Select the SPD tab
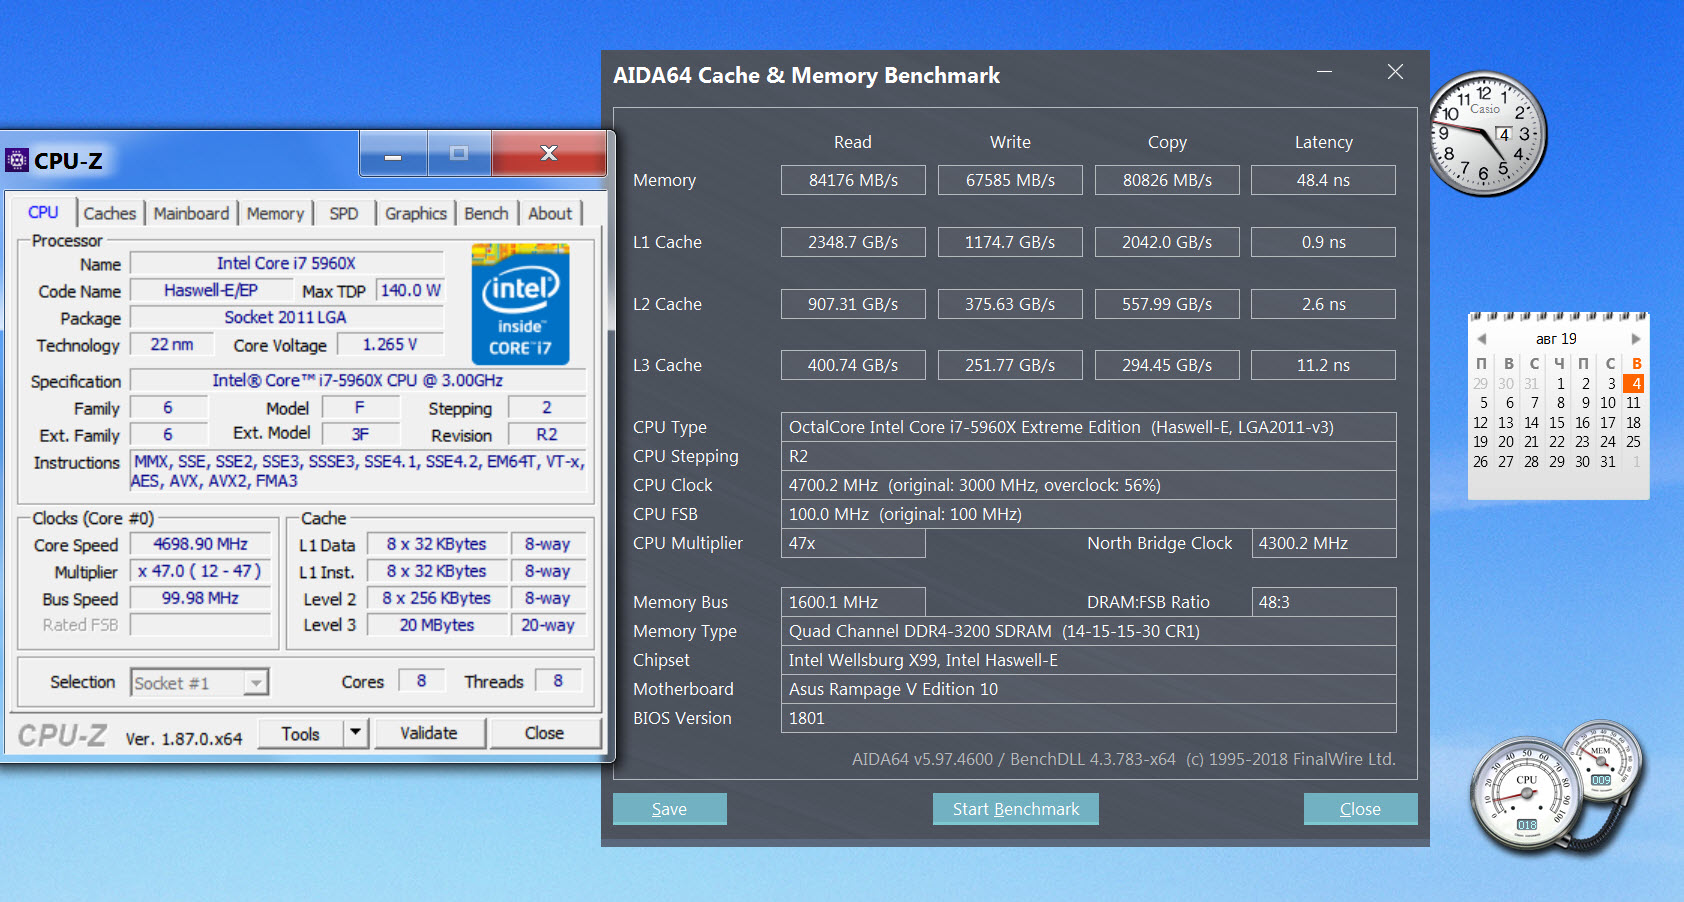This screenshot has height=902, width=1684. tap(344, 213)
